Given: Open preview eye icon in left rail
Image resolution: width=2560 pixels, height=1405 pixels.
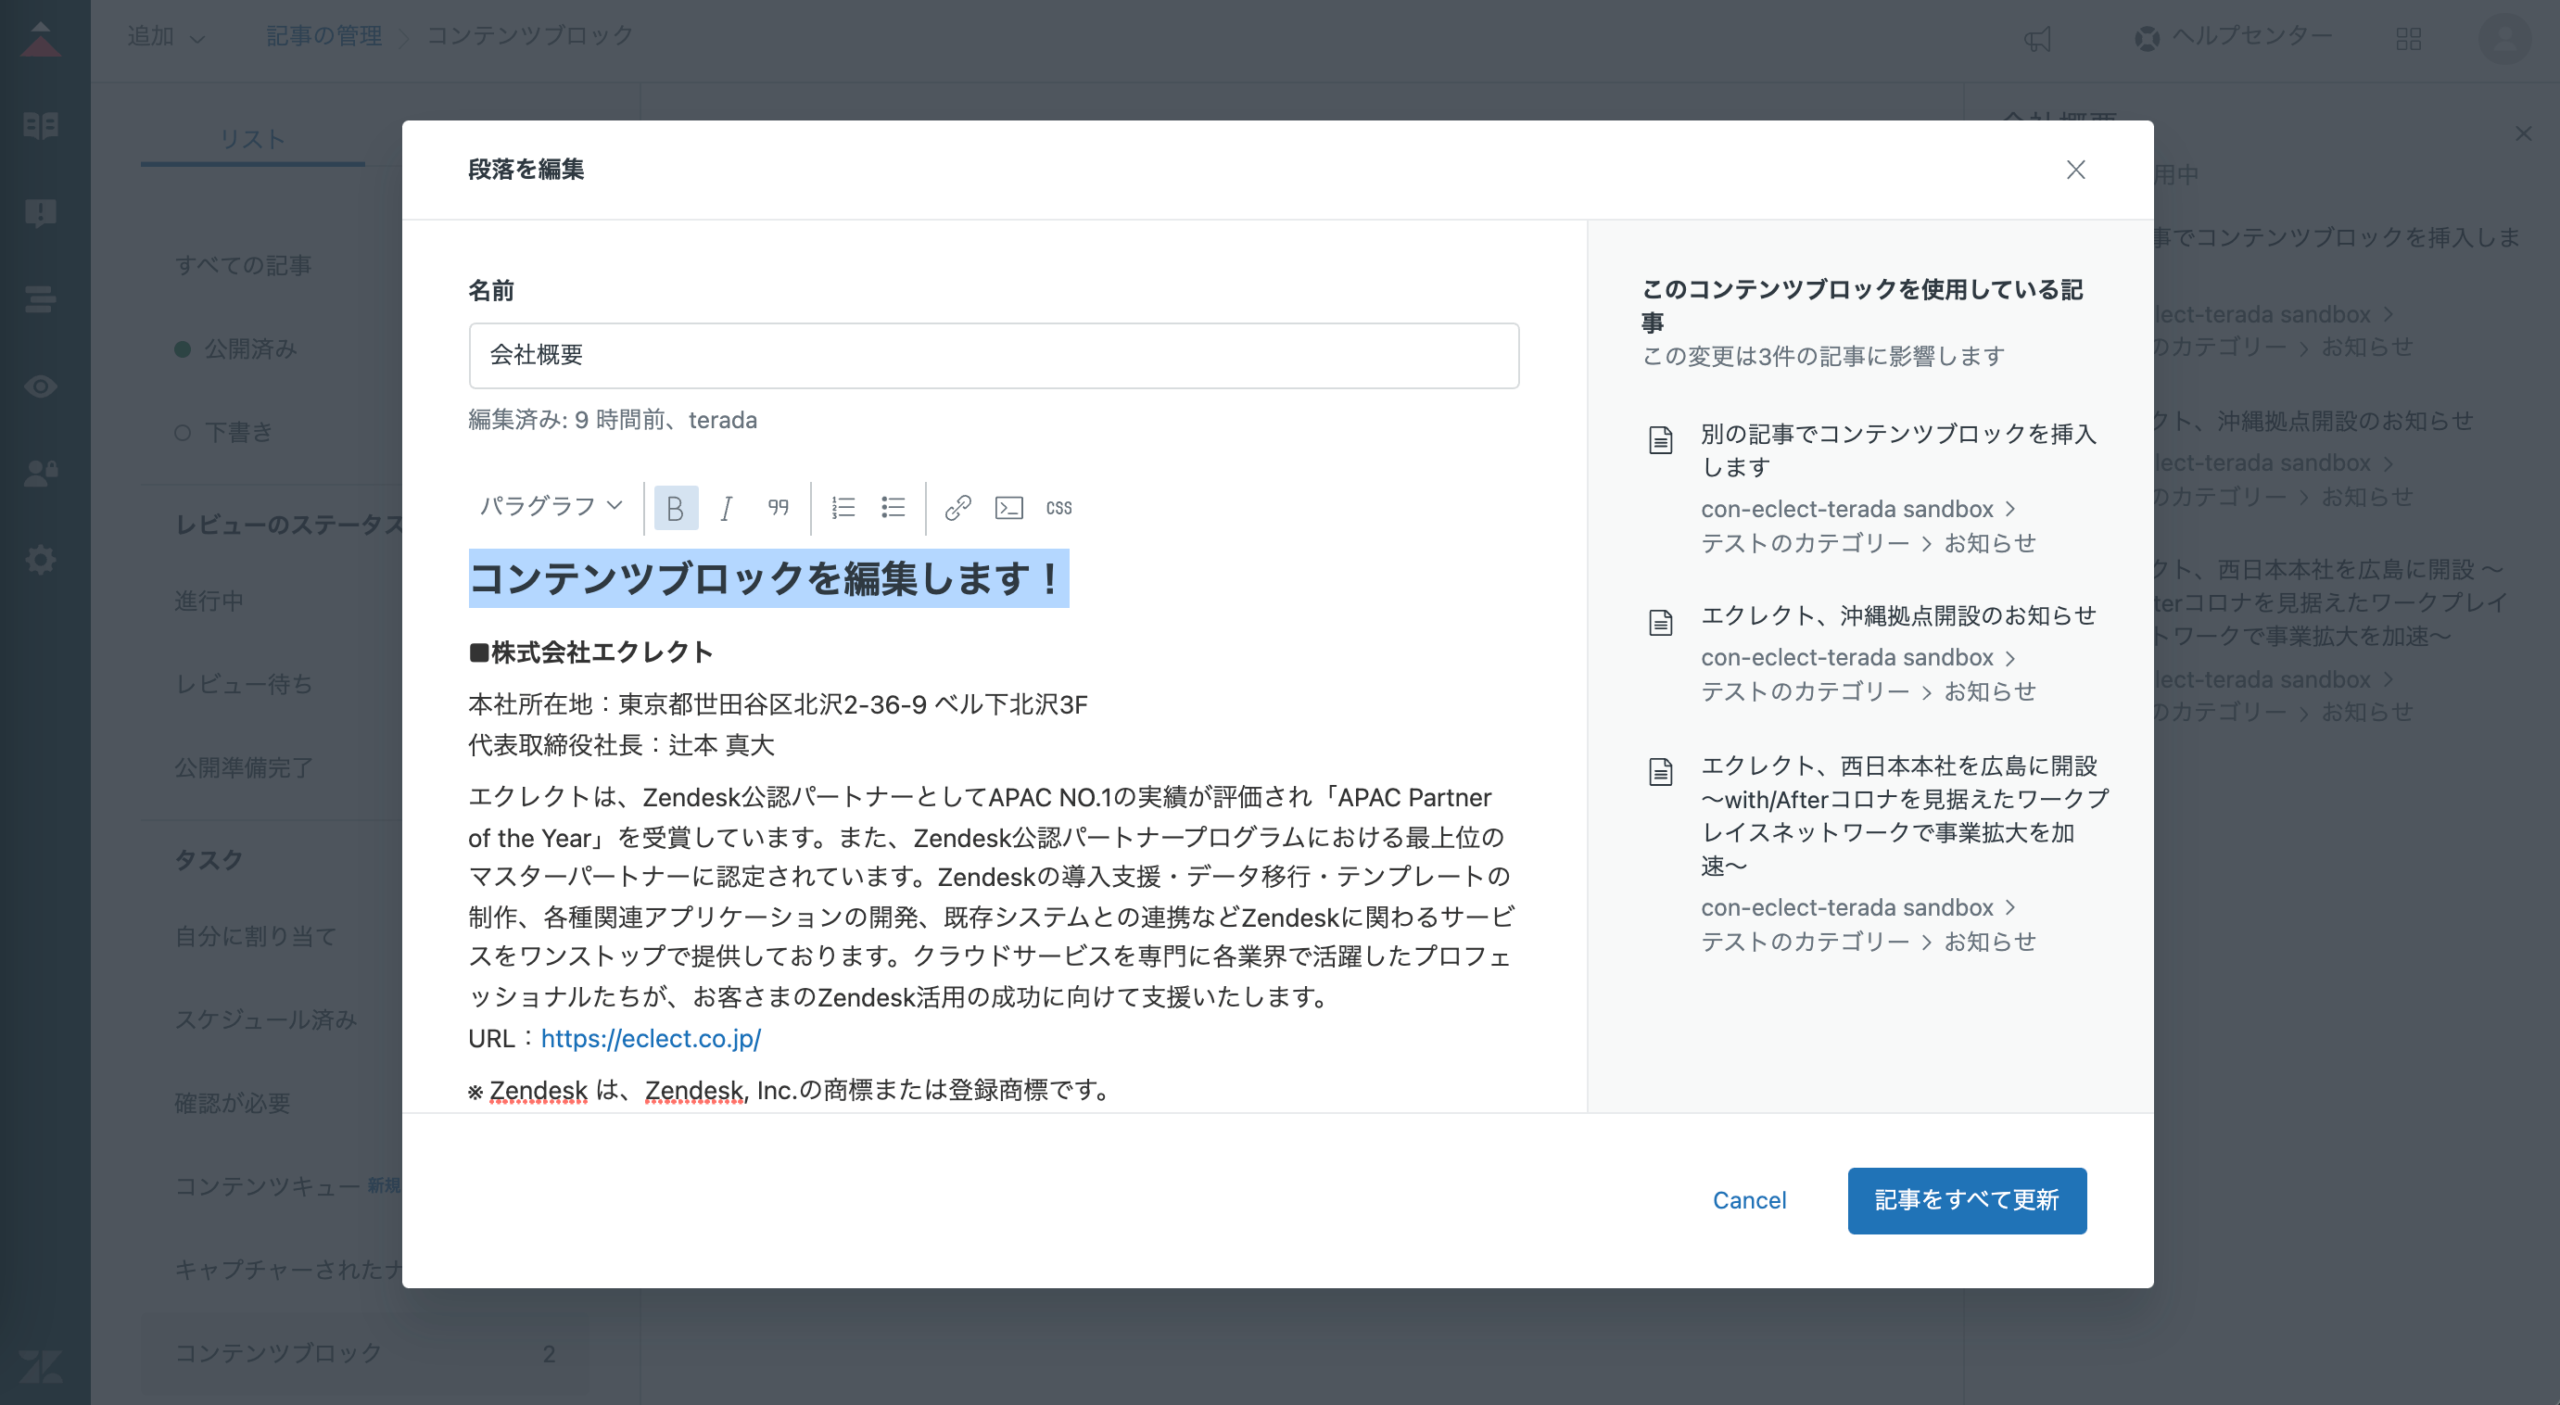Looking at the screenshot, I should 41,386.
